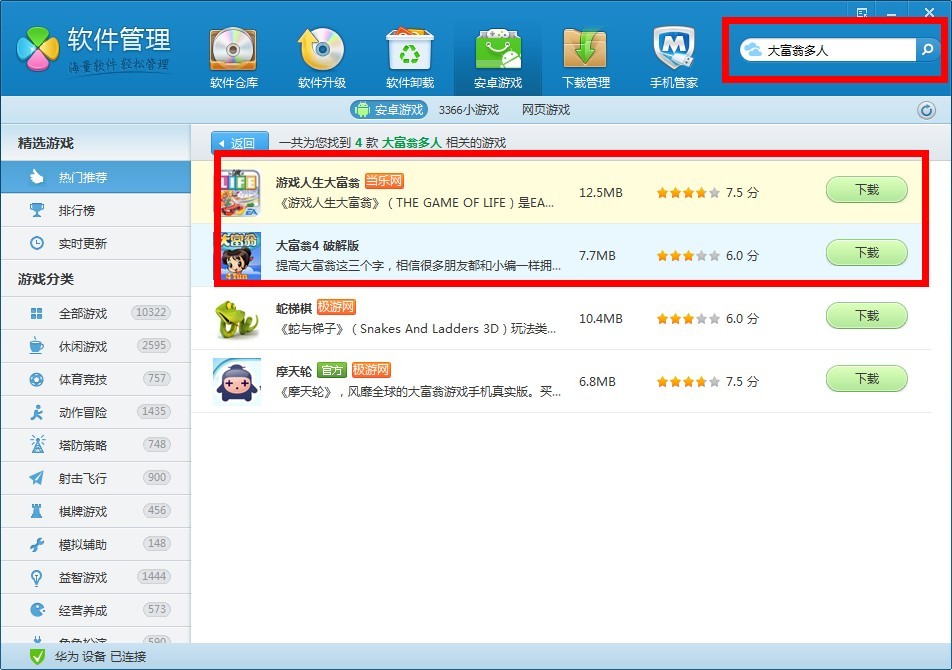Click the 返回 back button
The image size is (952, 670).
(240, 143)
